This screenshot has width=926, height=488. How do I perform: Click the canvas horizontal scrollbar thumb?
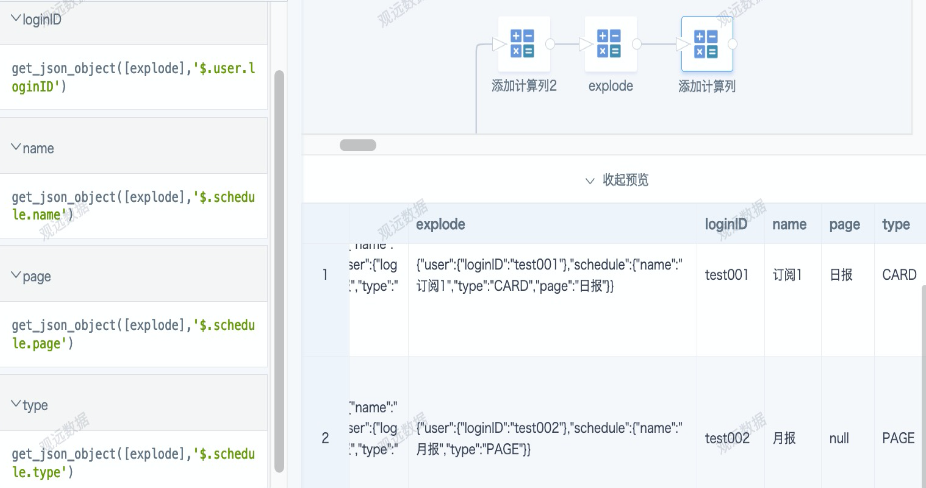[x=358, y=145]
